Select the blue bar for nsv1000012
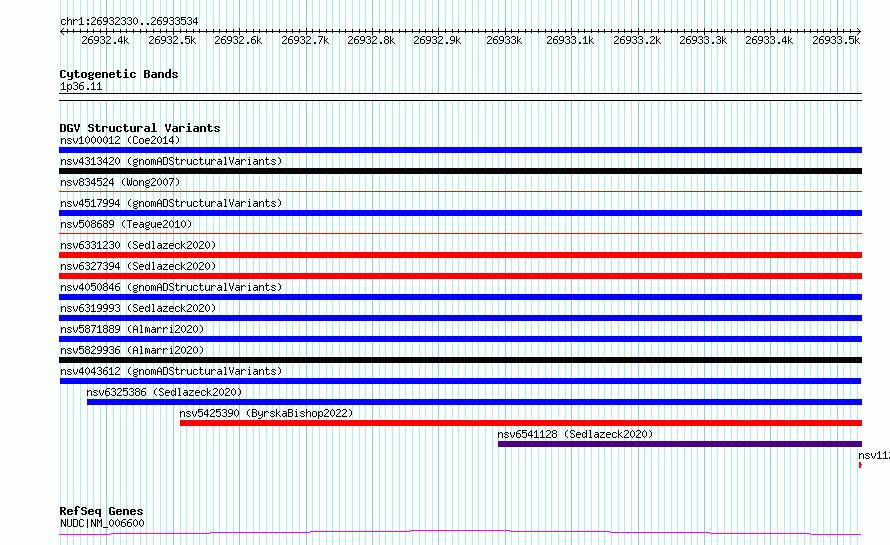890x545 pixels. click(x=460, y=150)
